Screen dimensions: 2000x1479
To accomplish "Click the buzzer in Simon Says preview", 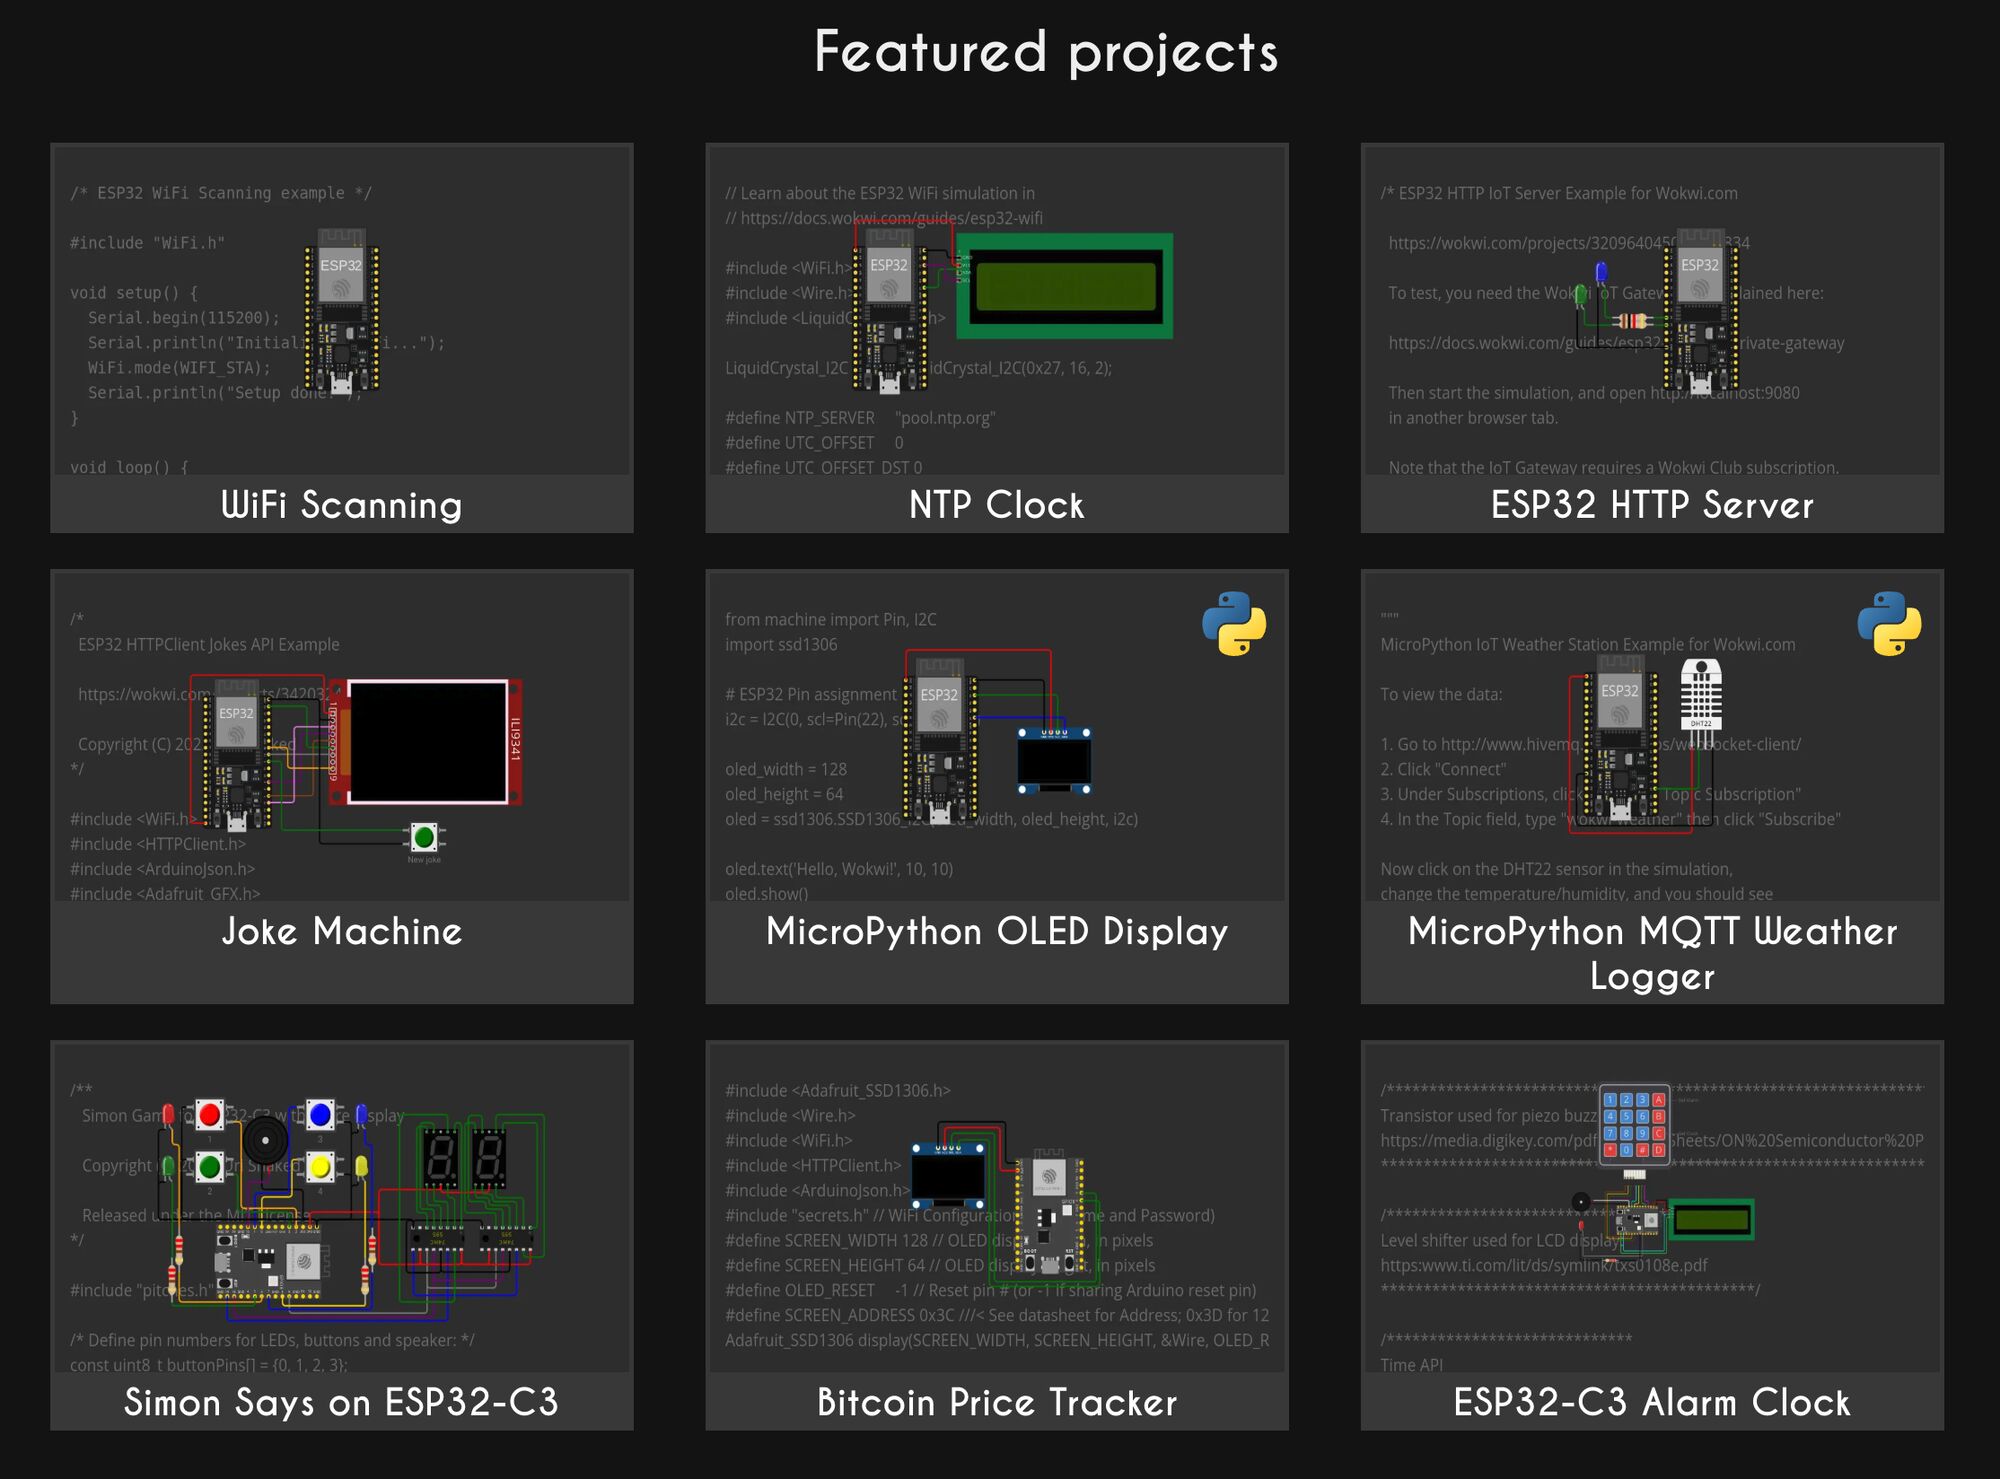I will coord(265,1139).
